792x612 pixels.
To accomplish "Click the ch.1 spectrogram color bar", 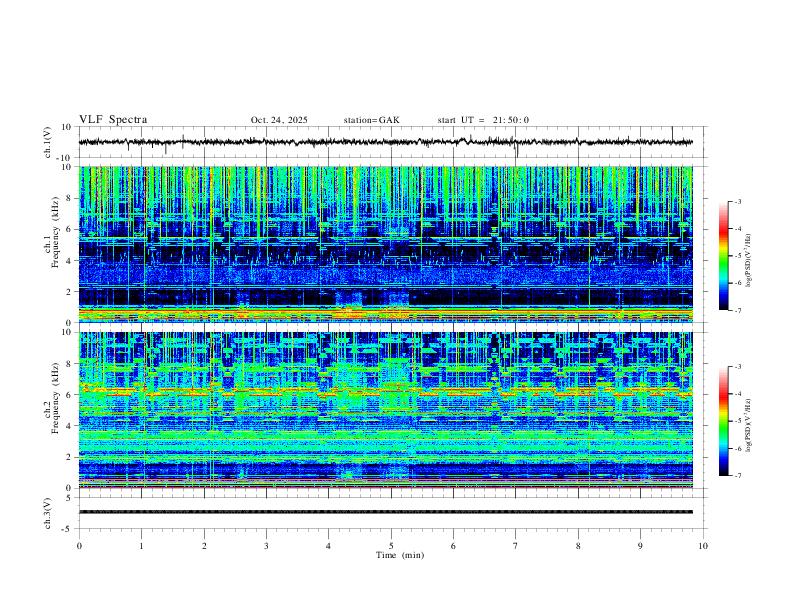I will (x=723, y=256).
